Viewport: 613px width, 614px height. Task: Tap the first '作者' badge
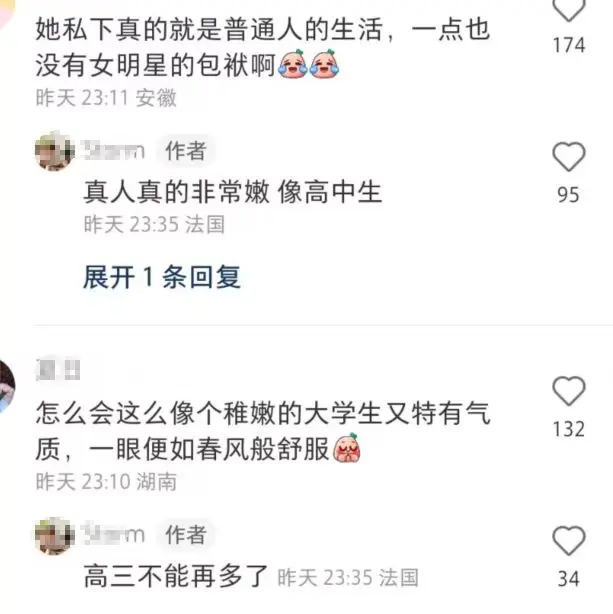coord(186,151)
